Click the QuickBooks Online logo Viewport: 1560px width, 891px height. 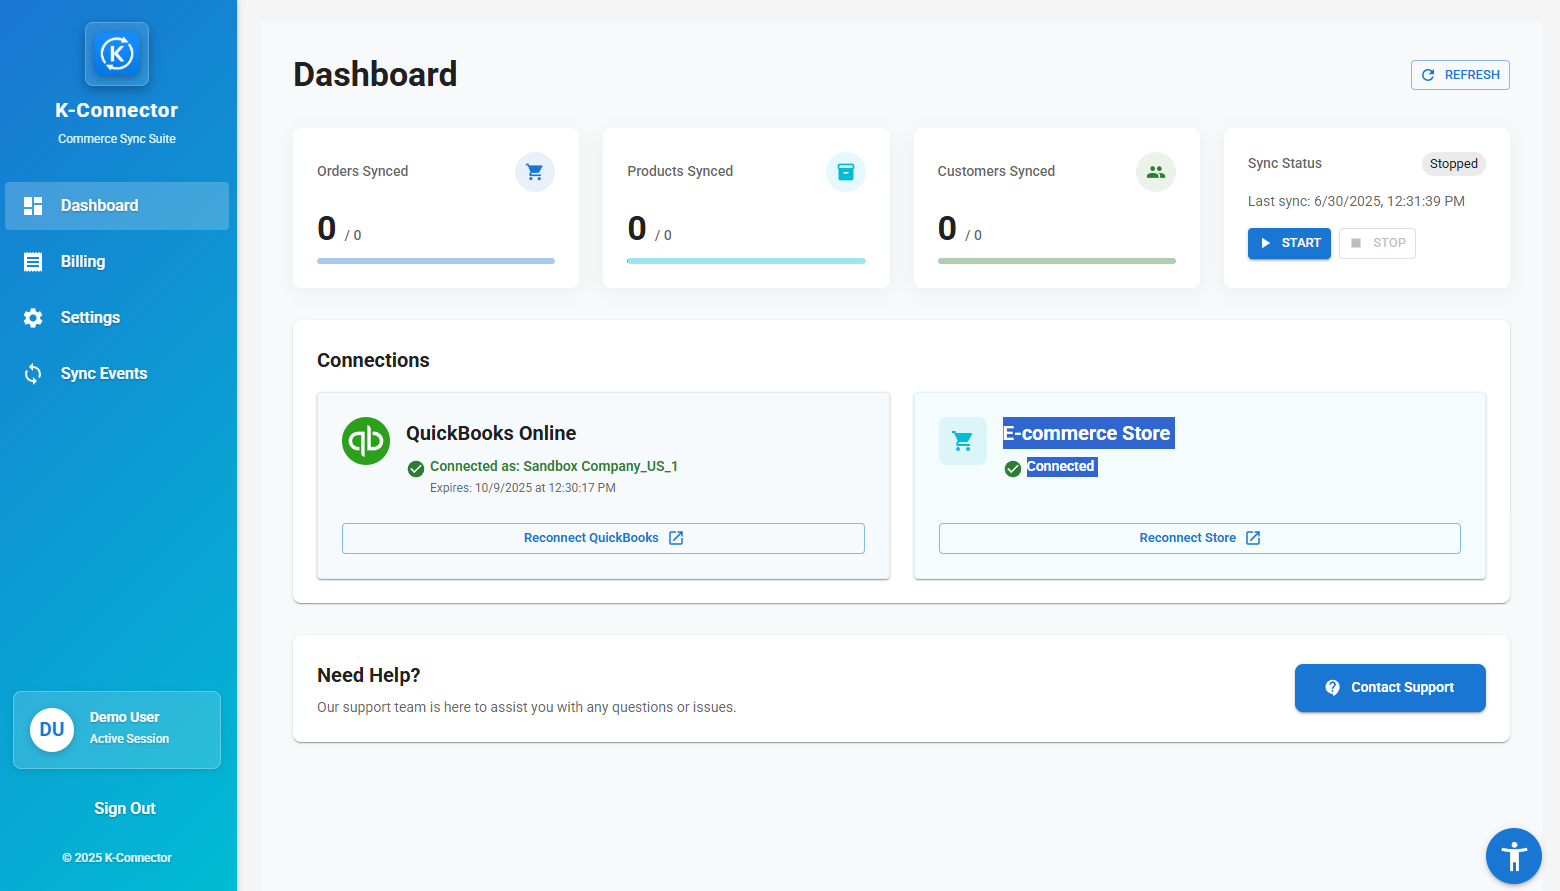pos(366,441)
